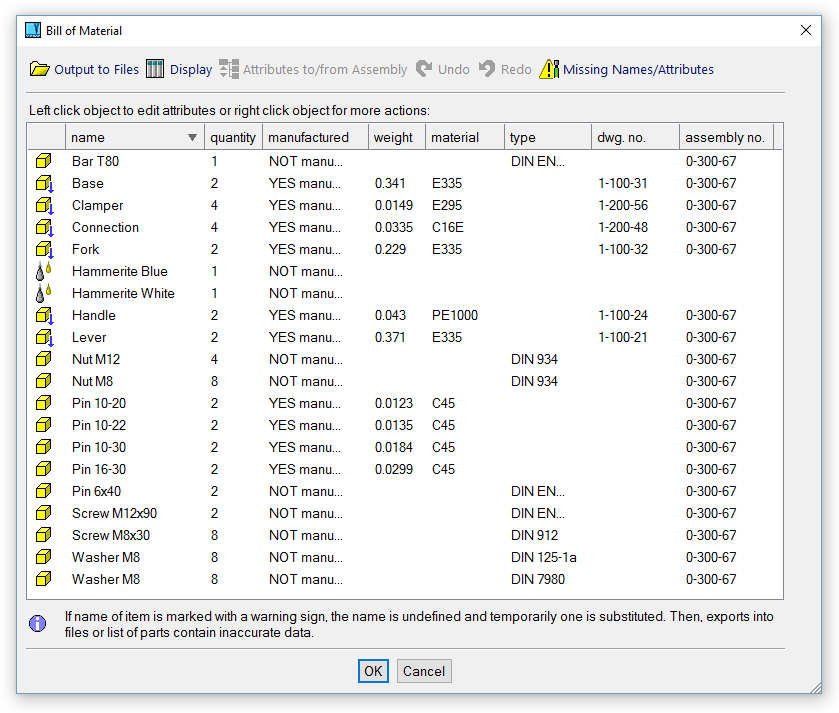Click the Missing Names/Attributes warning icon
This screenshot has height=713, width=839.
[x=549, y=69]
